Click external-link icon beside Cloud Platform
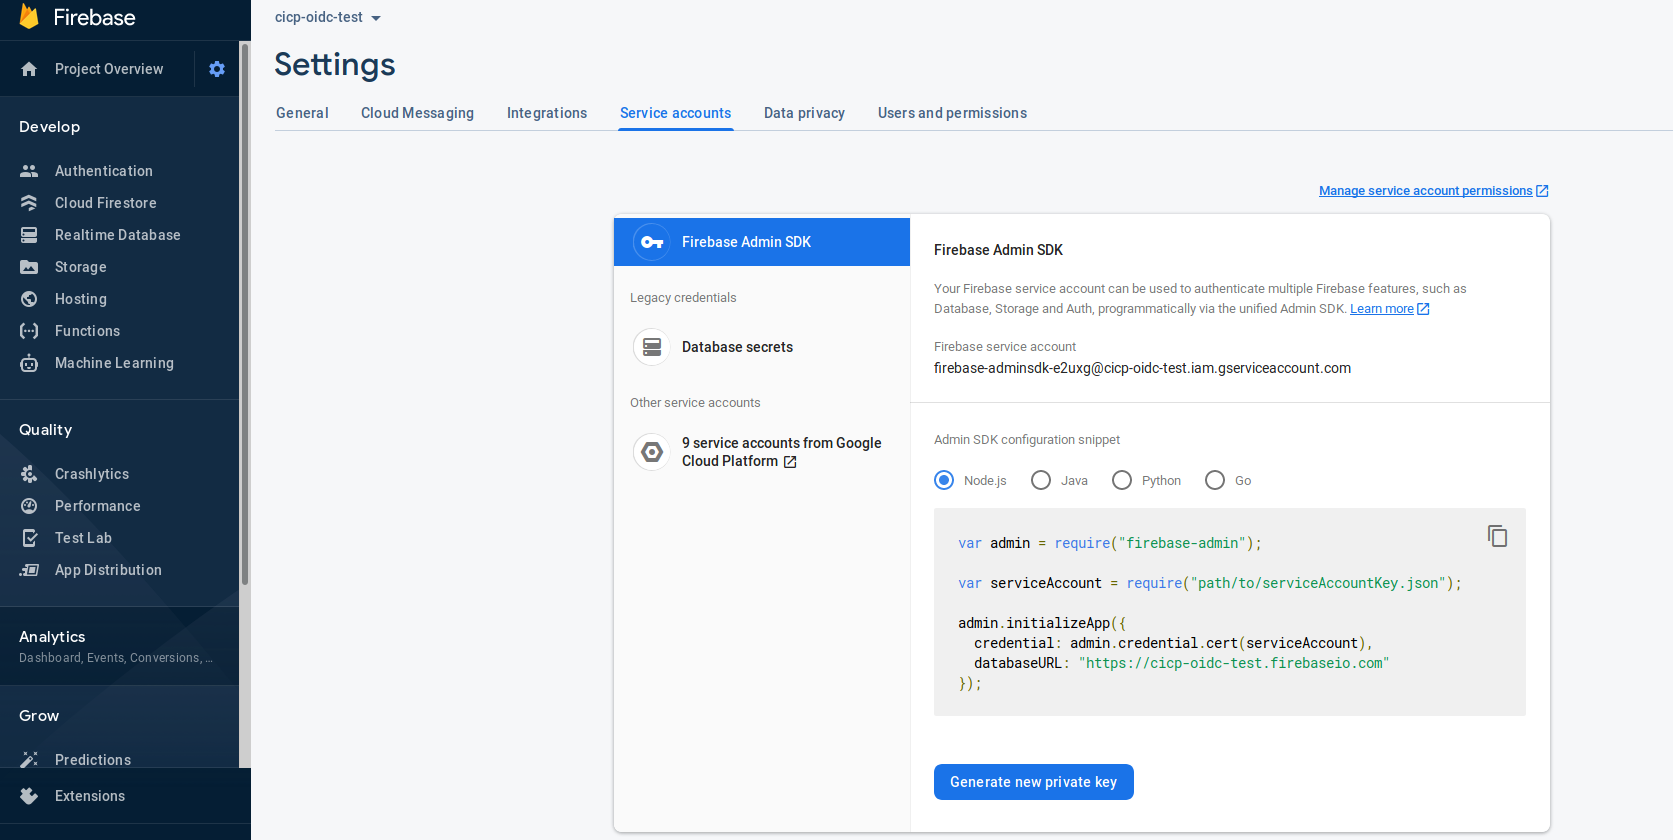This screenshot has height=840, width=1673. 790,462
